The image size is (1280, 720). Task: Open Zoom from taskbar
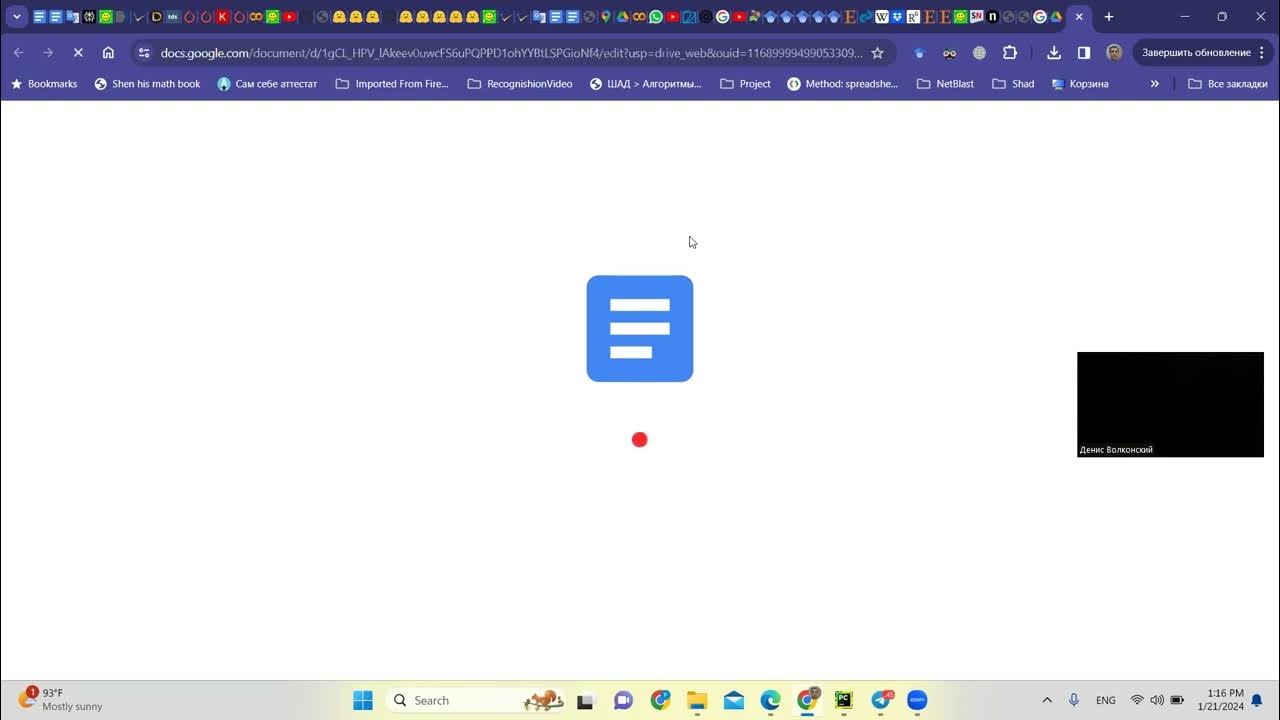pyautogui.click(x=917, y=700)
